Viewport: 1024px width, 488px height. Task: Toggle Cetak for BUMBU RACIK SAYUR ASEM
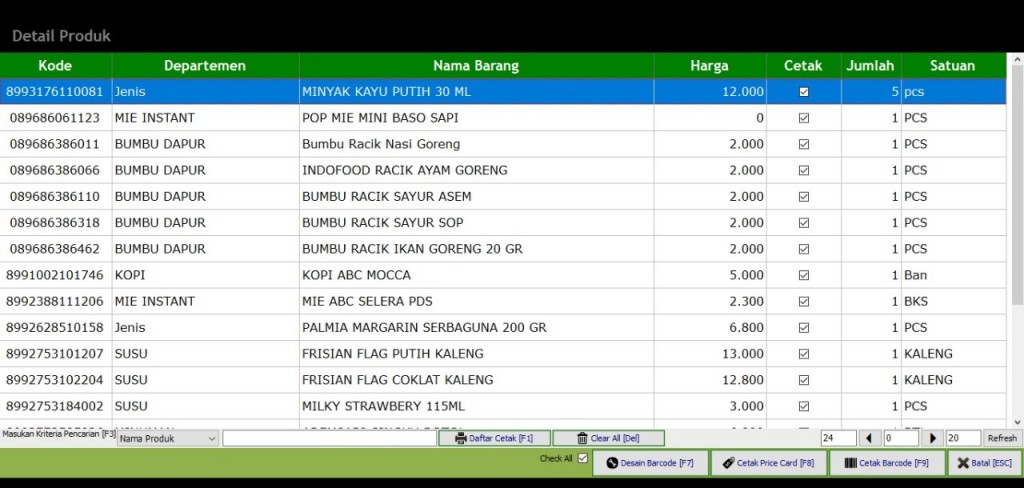point(804,197)
